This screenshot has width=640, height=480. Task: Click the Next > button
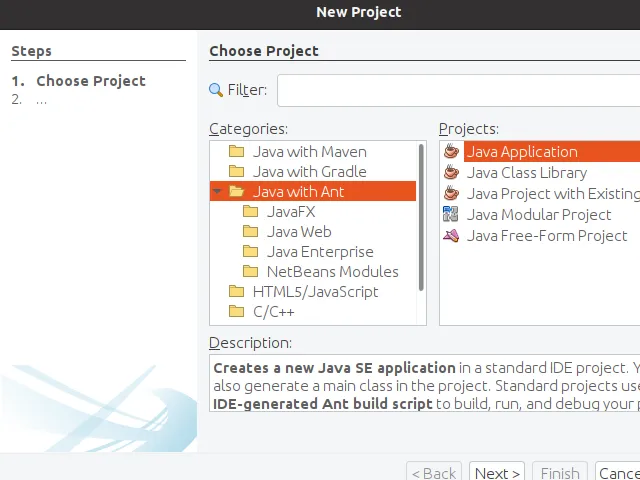point(497,473)
